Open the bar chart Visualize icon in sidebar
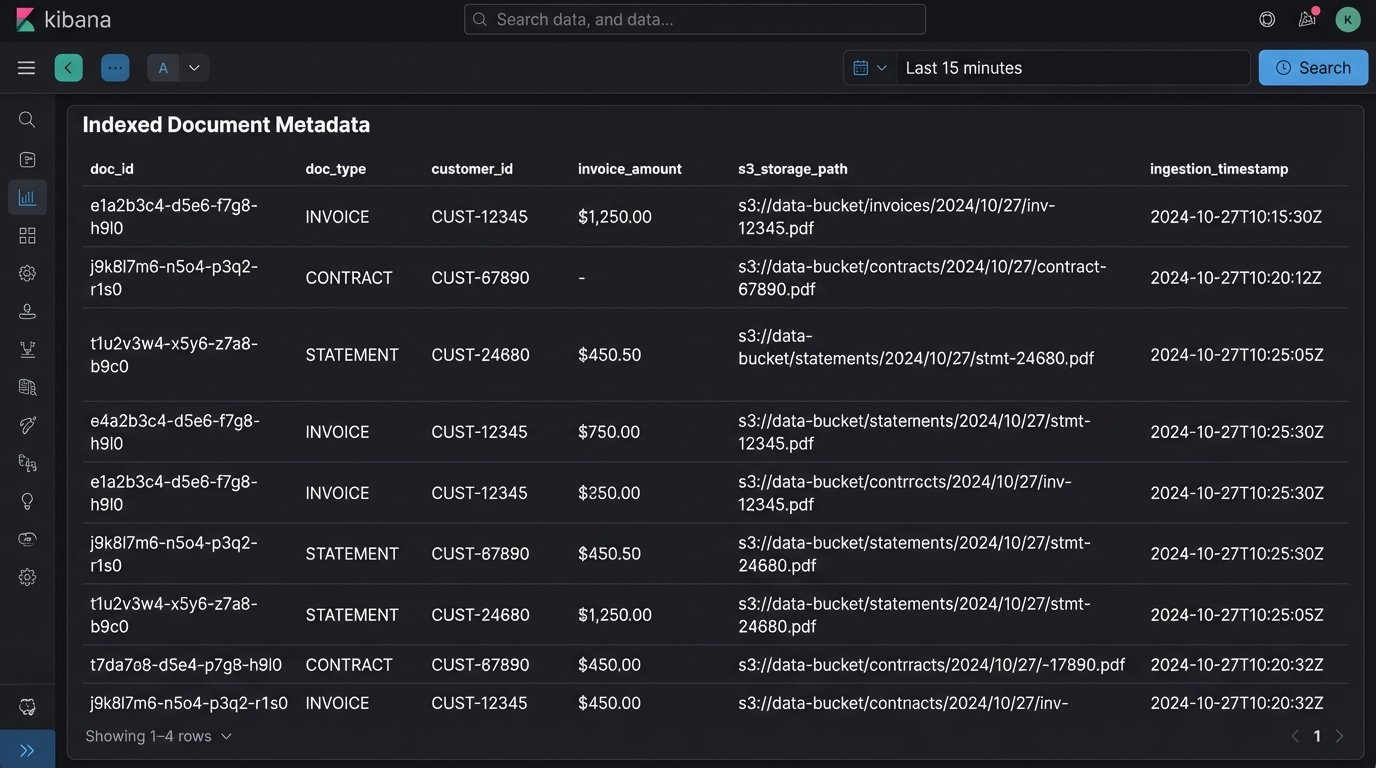 click(27, 197)
